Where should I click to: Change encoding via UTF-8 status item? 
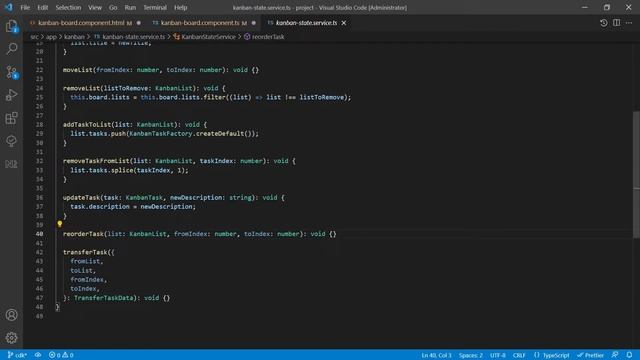point(498,355)
